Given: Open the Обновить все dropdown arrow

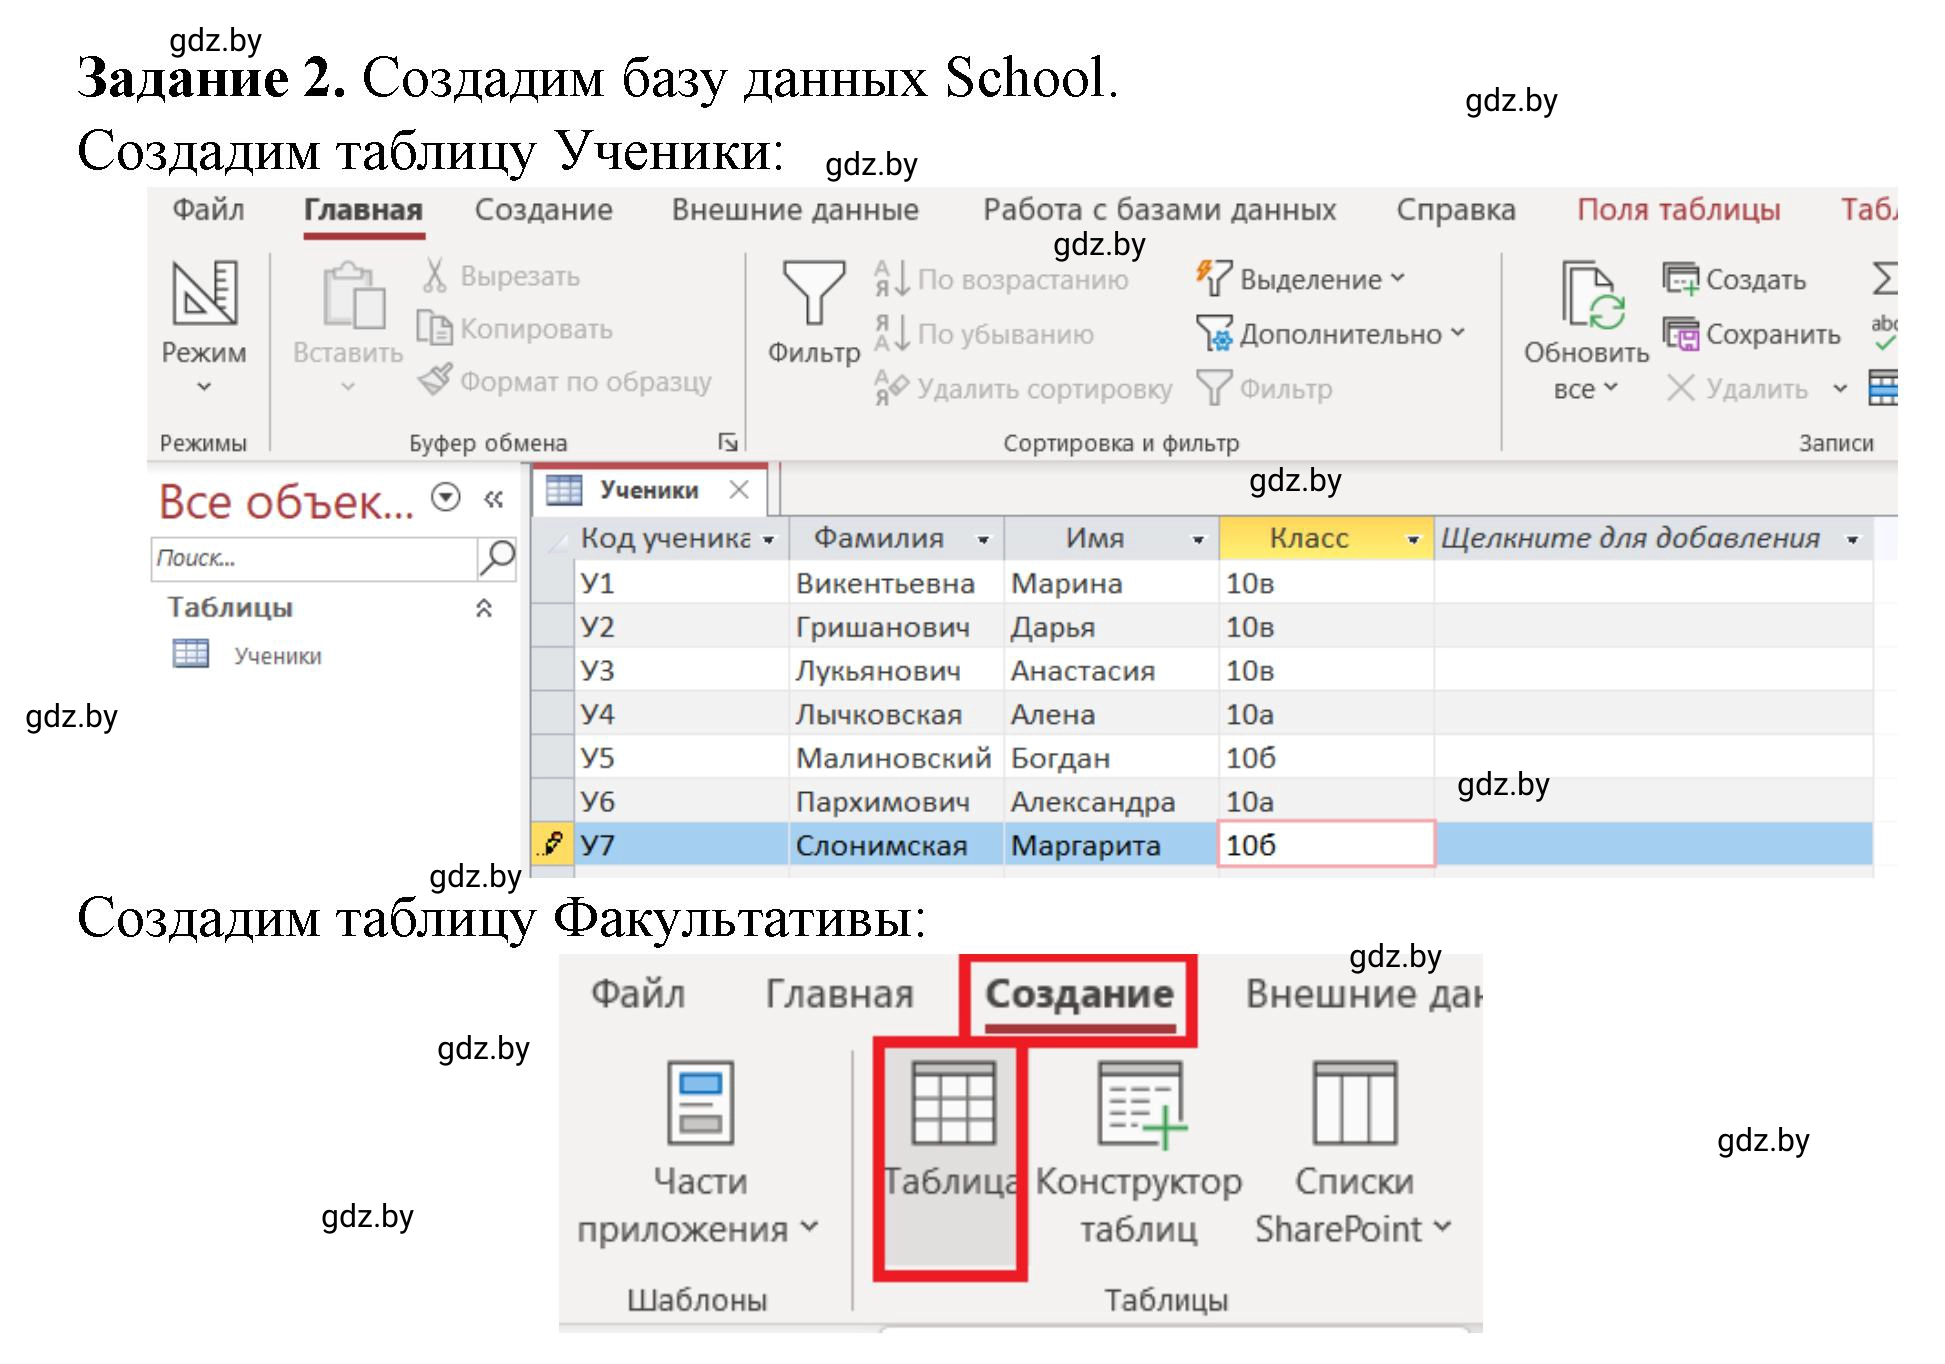Looking at the screenshot, I should (x=1610, y=387).
